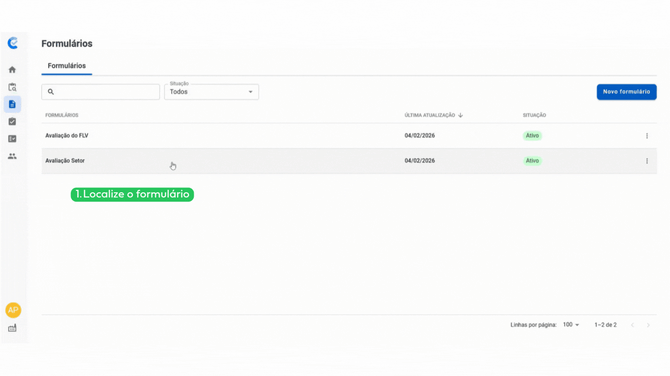Click the bottom sidebar icon below the avatar
The image size is (670, 376).
tap(12, 328)
